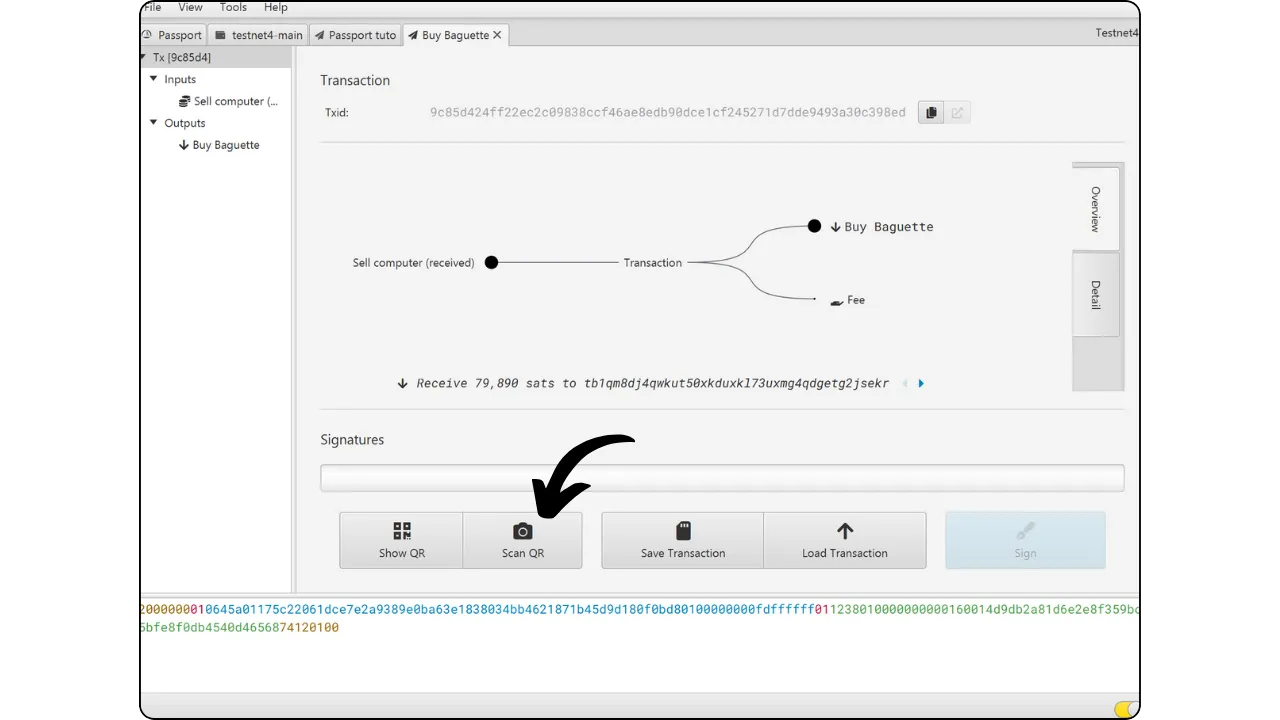Click the Sign button with pen icon
This screenshot has height=720, width=1280.
coord(1025,541)
